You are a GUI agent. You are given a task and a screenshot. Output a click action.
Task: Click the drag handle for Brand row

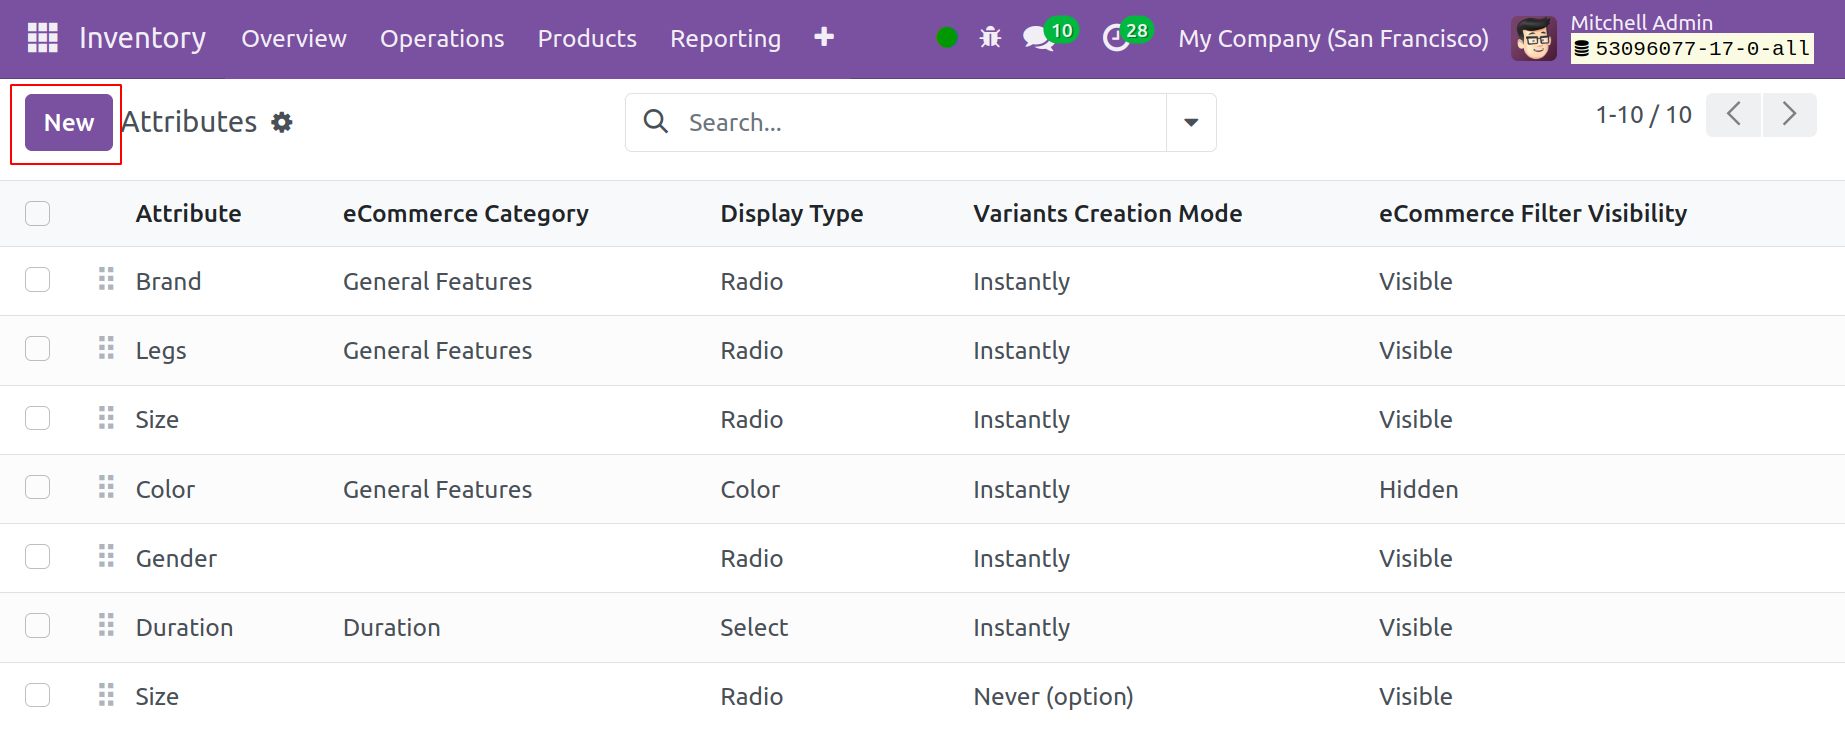(106, 280)
